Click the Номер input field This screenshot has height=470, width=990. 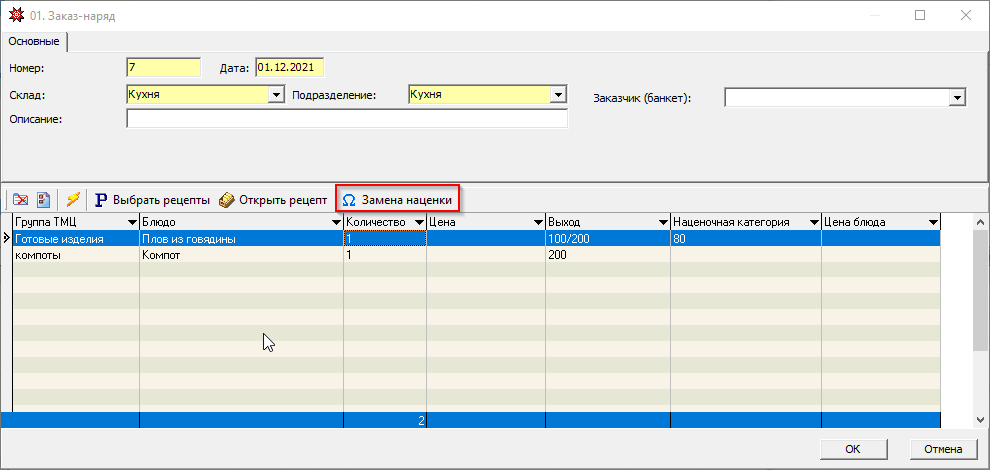[163, 68]
